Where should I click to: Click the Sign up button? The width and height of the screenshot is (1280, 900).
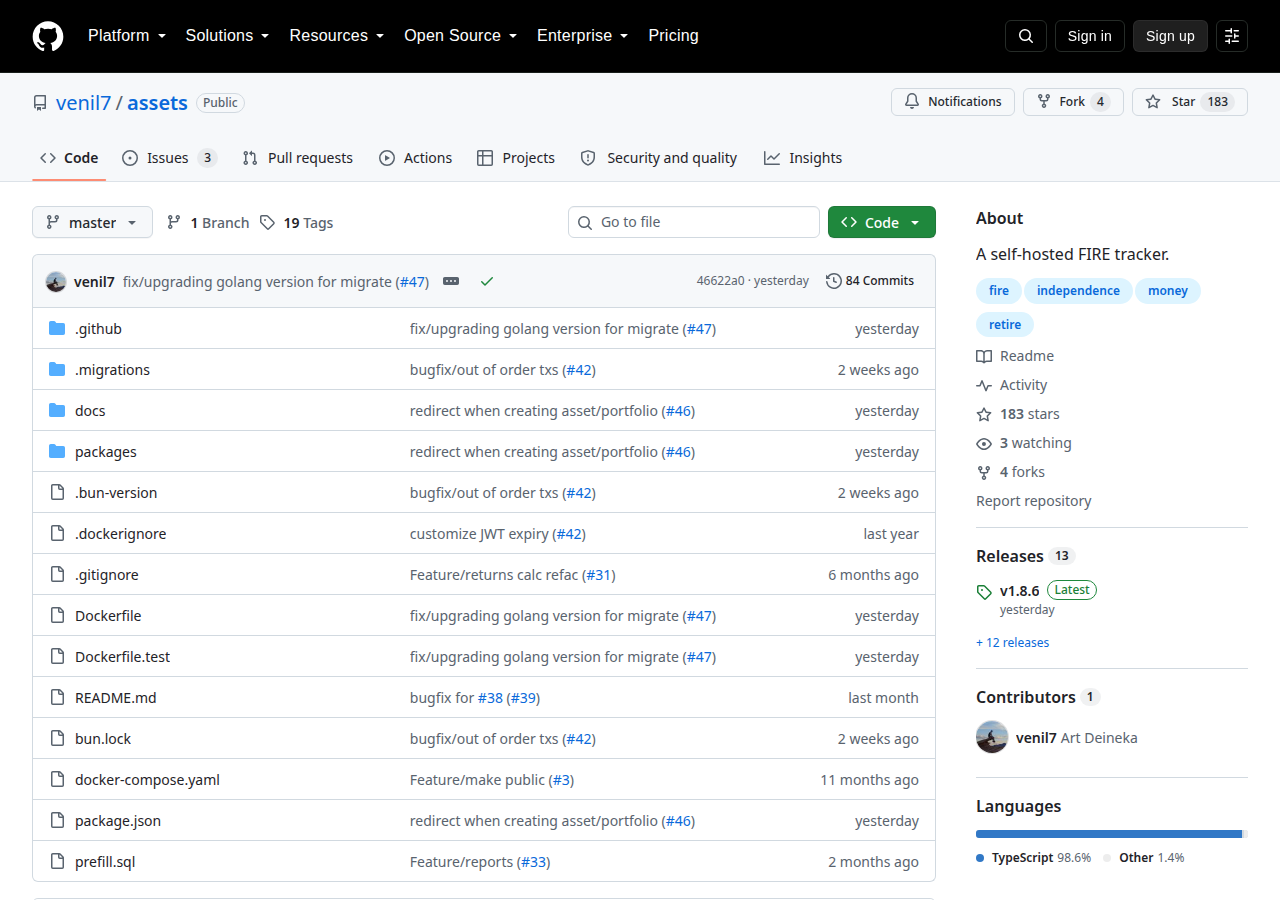point(1170,36)
